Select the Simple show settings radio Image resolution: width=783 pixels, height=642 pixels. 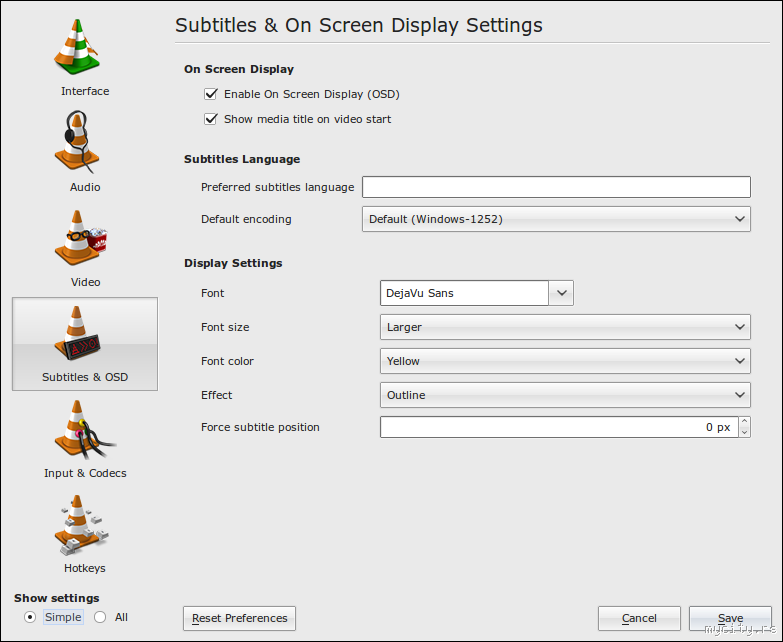click(x=30, y=617)
